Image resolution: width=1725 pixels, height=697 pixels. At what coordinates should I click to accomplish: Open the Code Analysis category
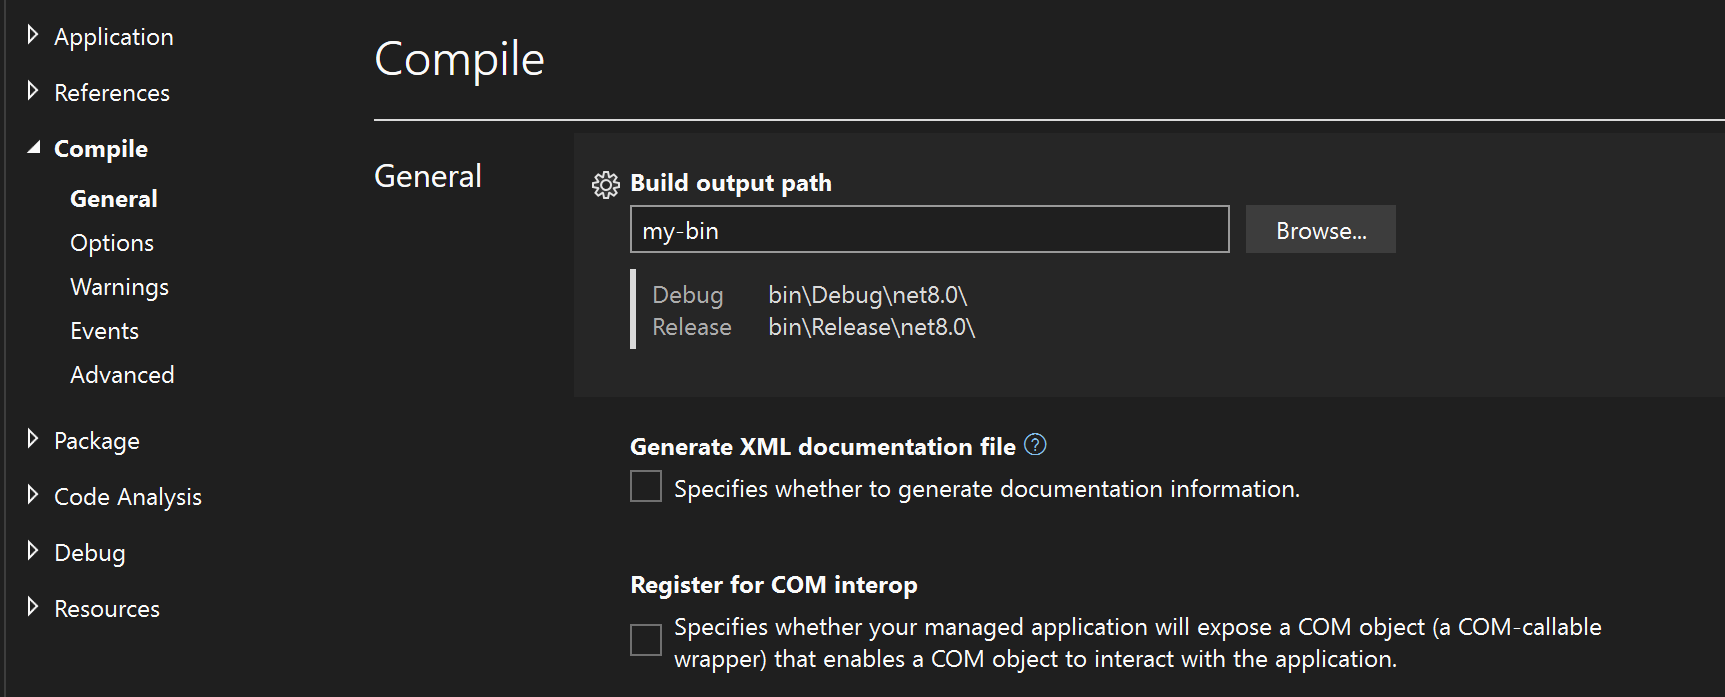[128, 497]
